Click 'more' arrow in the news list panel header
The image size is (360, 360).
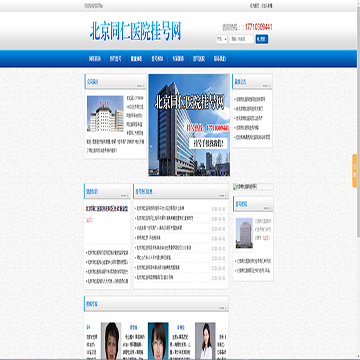tap(223, 195)
